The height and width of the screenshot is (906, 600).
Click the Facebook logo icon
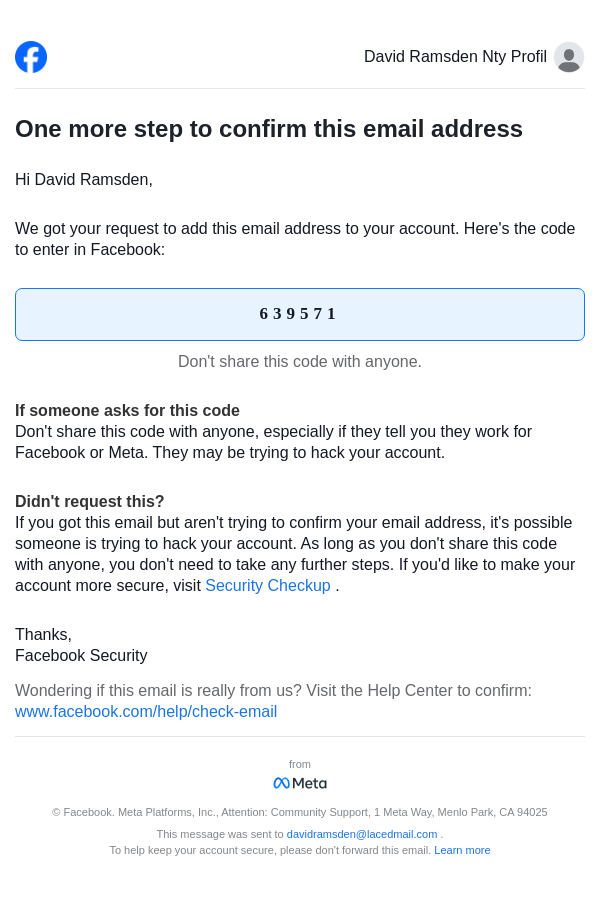tap(31, 57)
